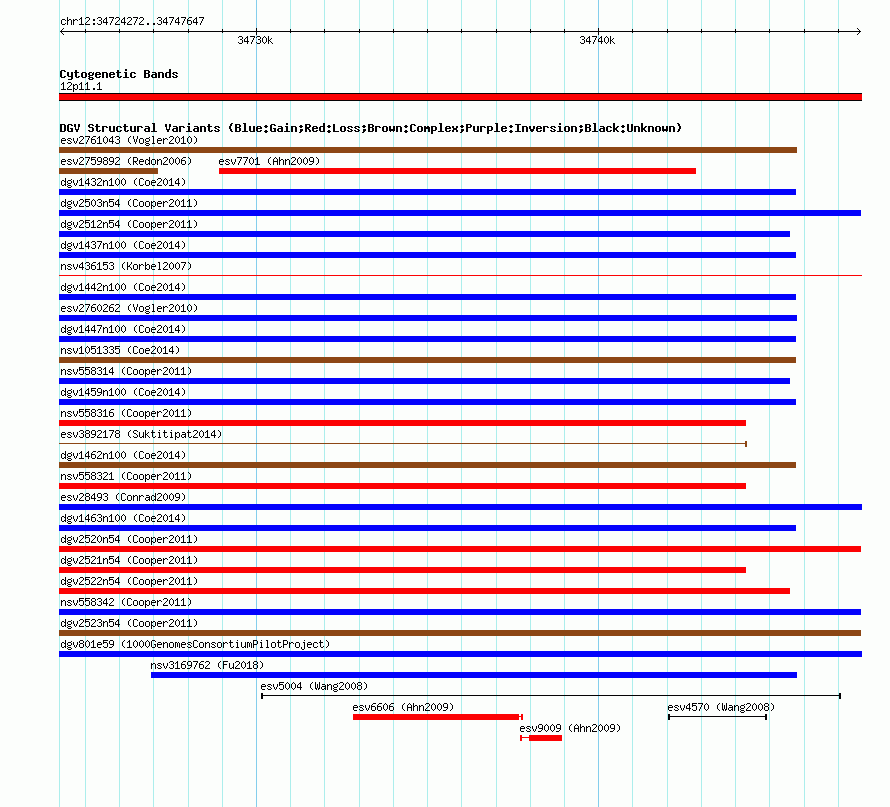Click the dgv1432n100 (Coe2014) label
890x807 pixels.
coord(123,182)
